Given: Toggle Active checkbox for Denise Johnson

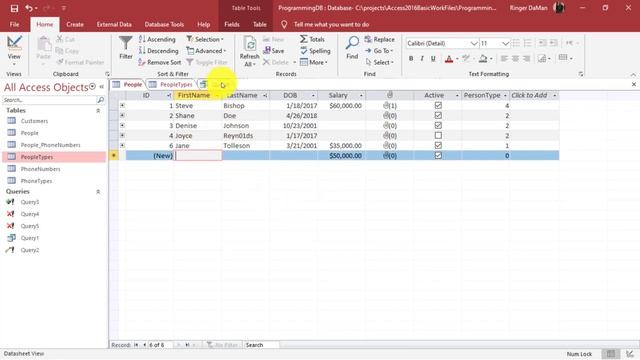Looking at the screenshot, I should pos(438,125).
